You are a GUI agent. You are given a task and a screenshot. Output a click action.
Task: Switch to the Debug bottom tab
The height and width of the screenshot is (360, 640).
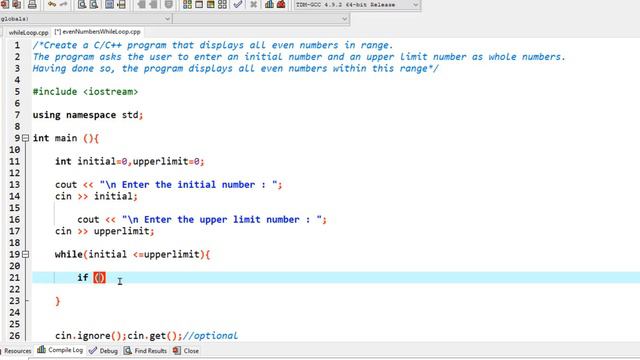(x=104, y=351)
